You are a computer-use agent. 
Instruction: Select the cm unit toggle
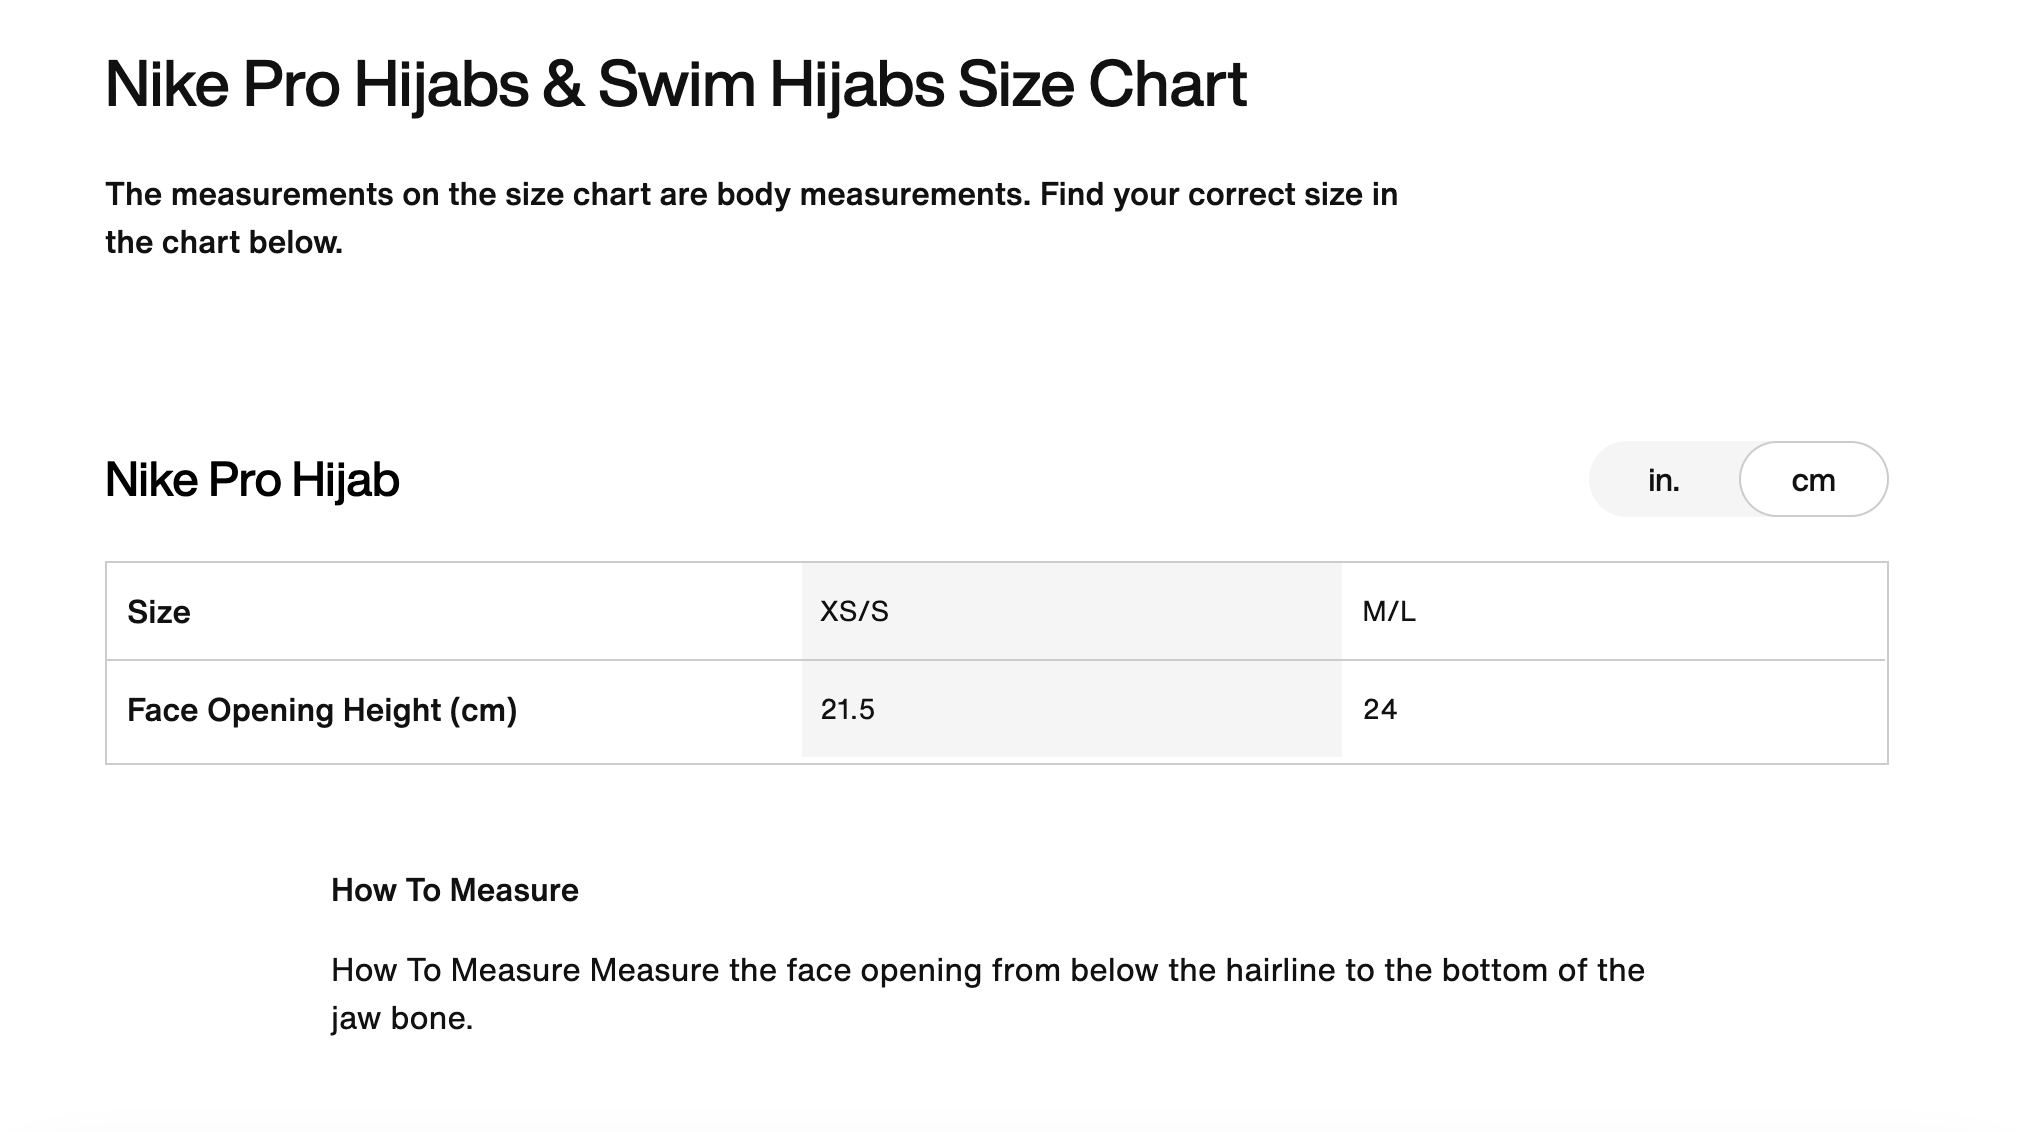1812,481
